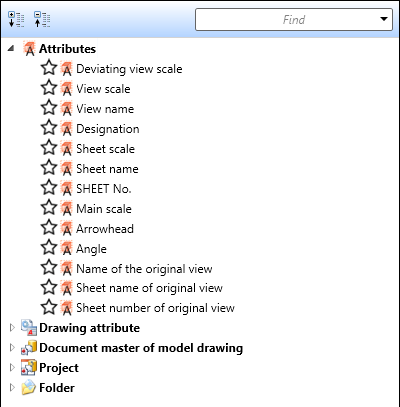The height and width of the screenshot is (407, 400).
Task: Click the Expand all tree icon
Action: click(x=16, y=19)
